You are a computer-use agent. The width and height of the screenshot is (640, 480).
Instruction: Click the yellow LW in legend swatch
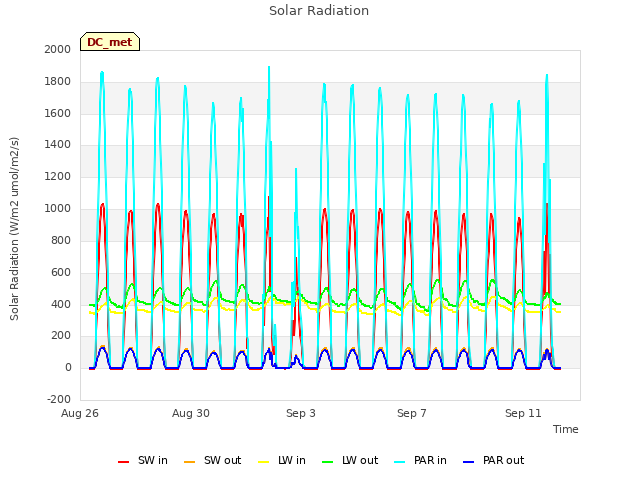(264, 462)
